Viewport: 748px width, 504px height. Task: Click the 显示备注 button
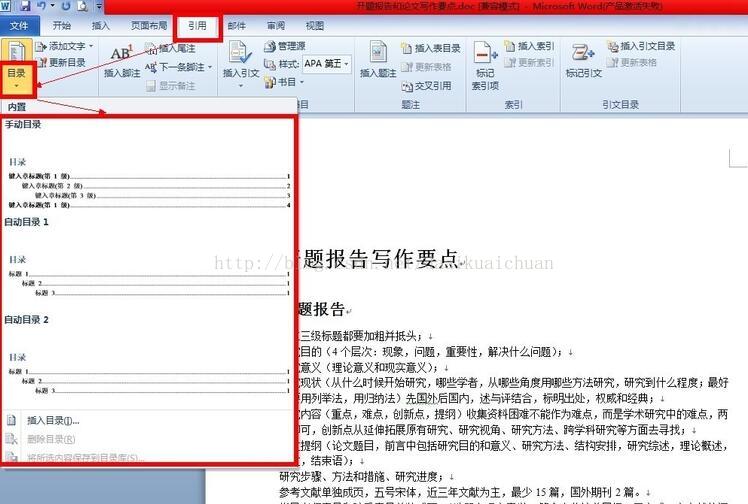[x=171, y=86]
